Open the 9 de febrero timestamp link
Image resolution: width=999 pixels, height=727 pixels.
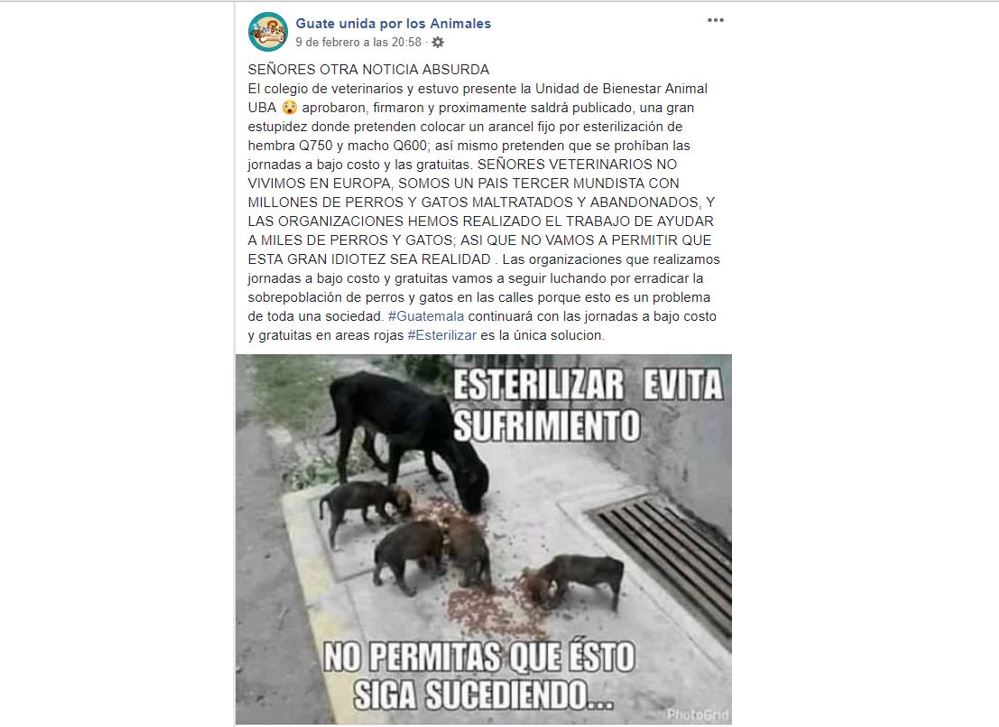click(358, 42)
